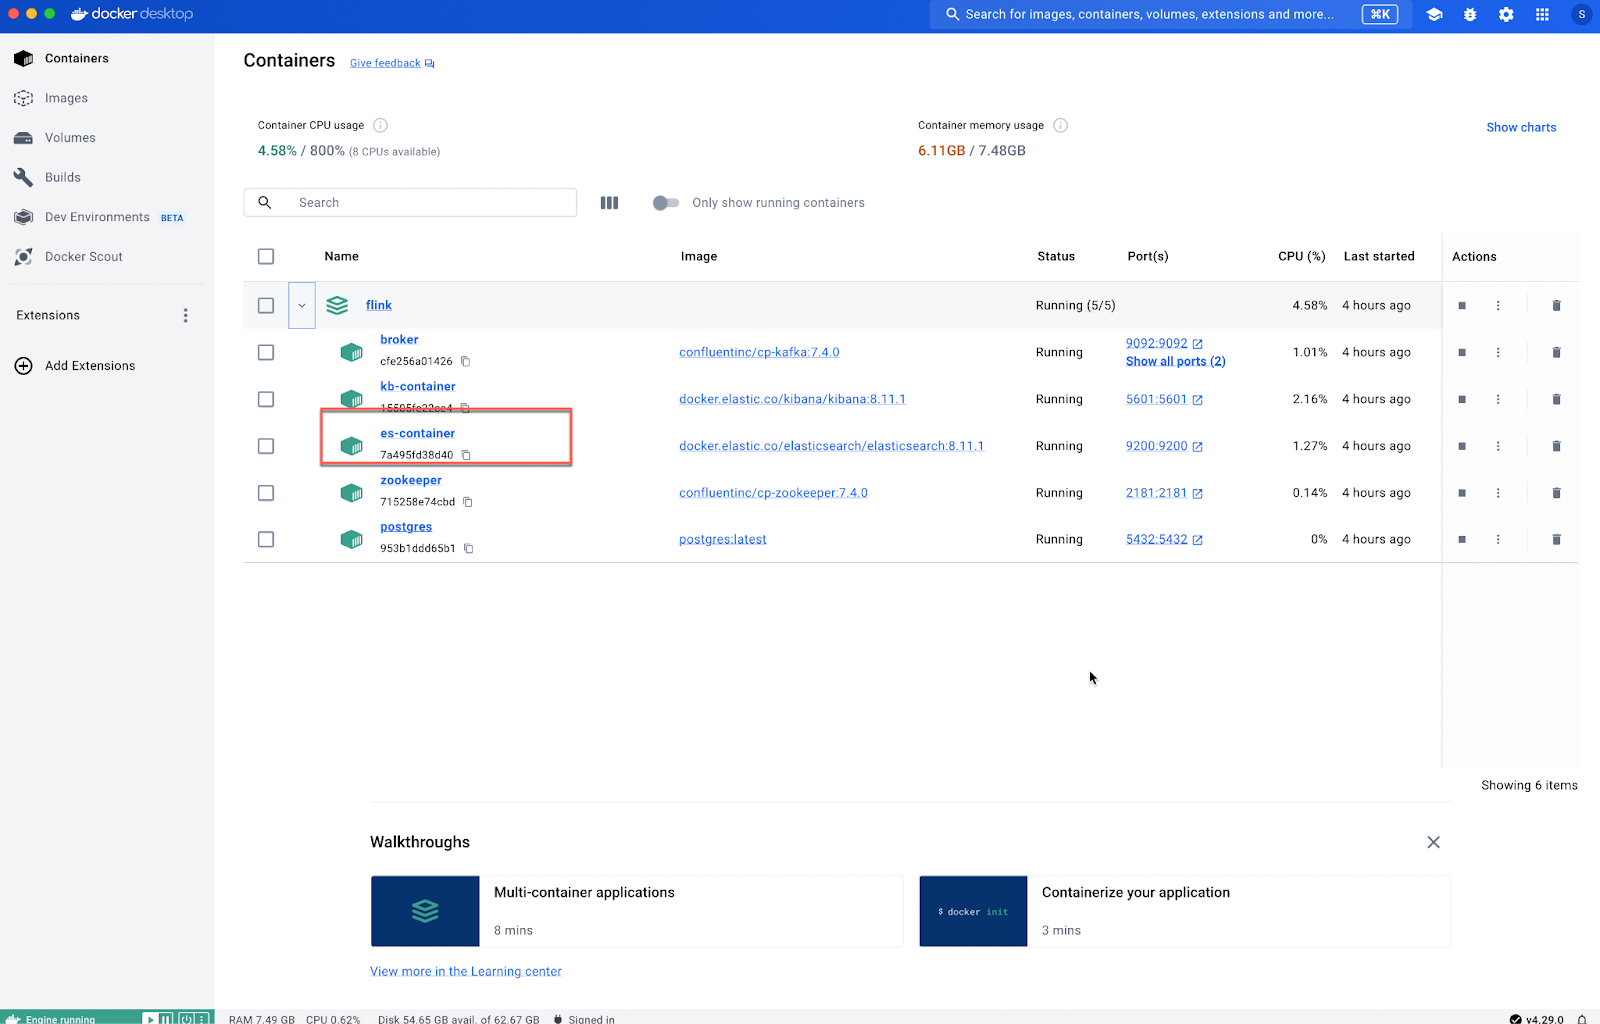Stop the flink compose stack
Image resolution: width=1600 pixels, height=1024 pixels.
click(x=1462, y=305)
